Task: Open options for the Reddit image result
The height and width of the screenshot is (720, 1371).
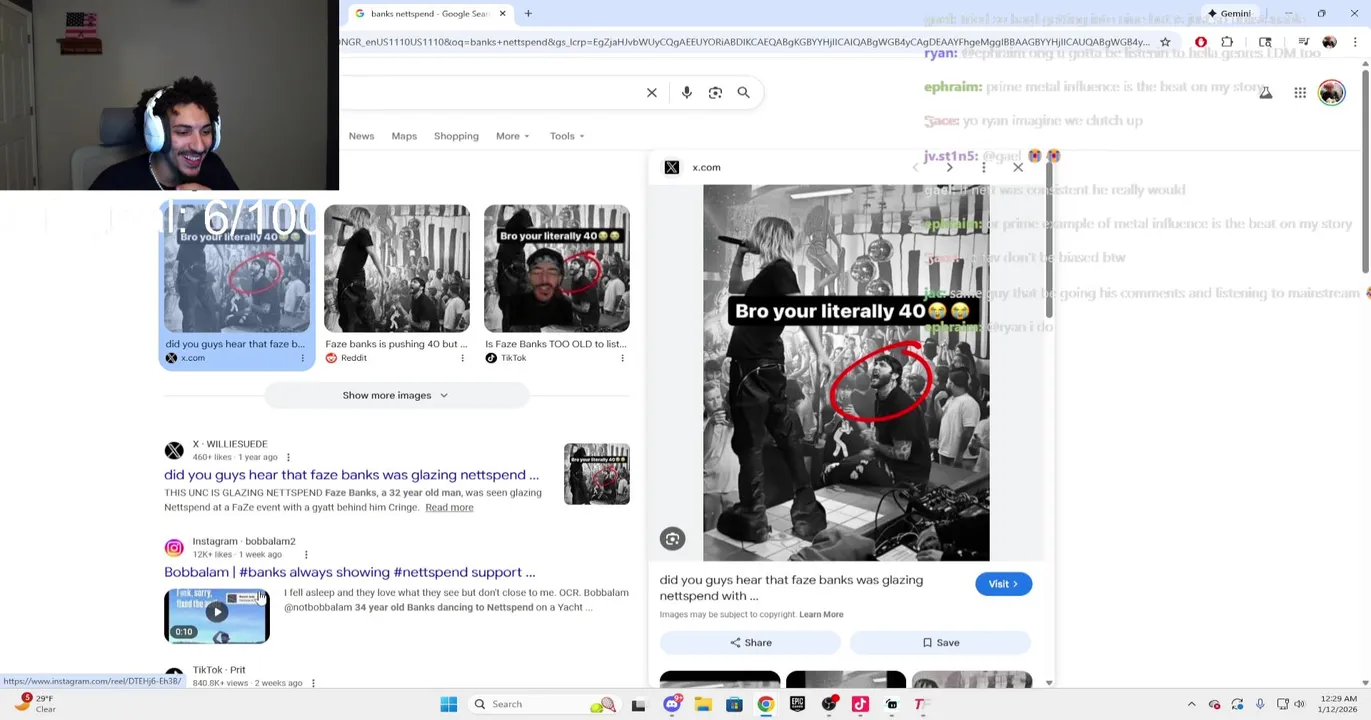Action: [x=462, y=358]
